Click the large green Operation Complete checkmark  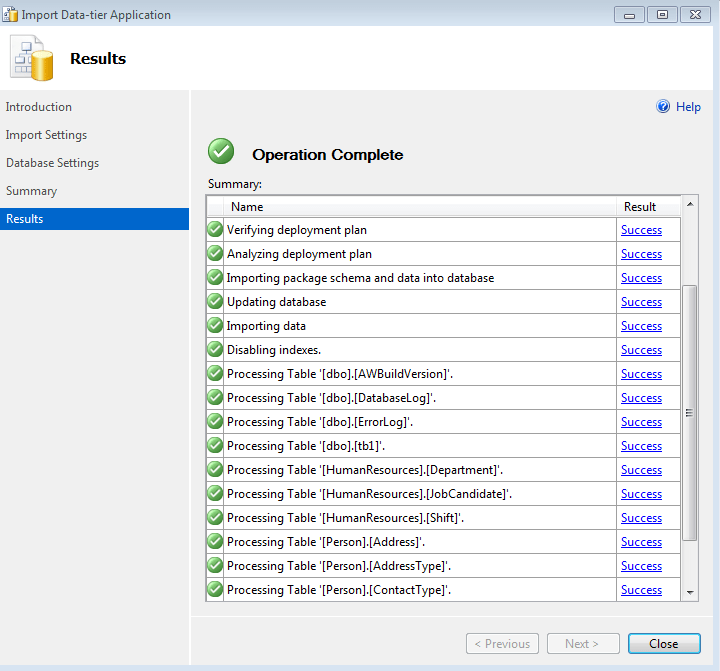click(x=221, y=152)
